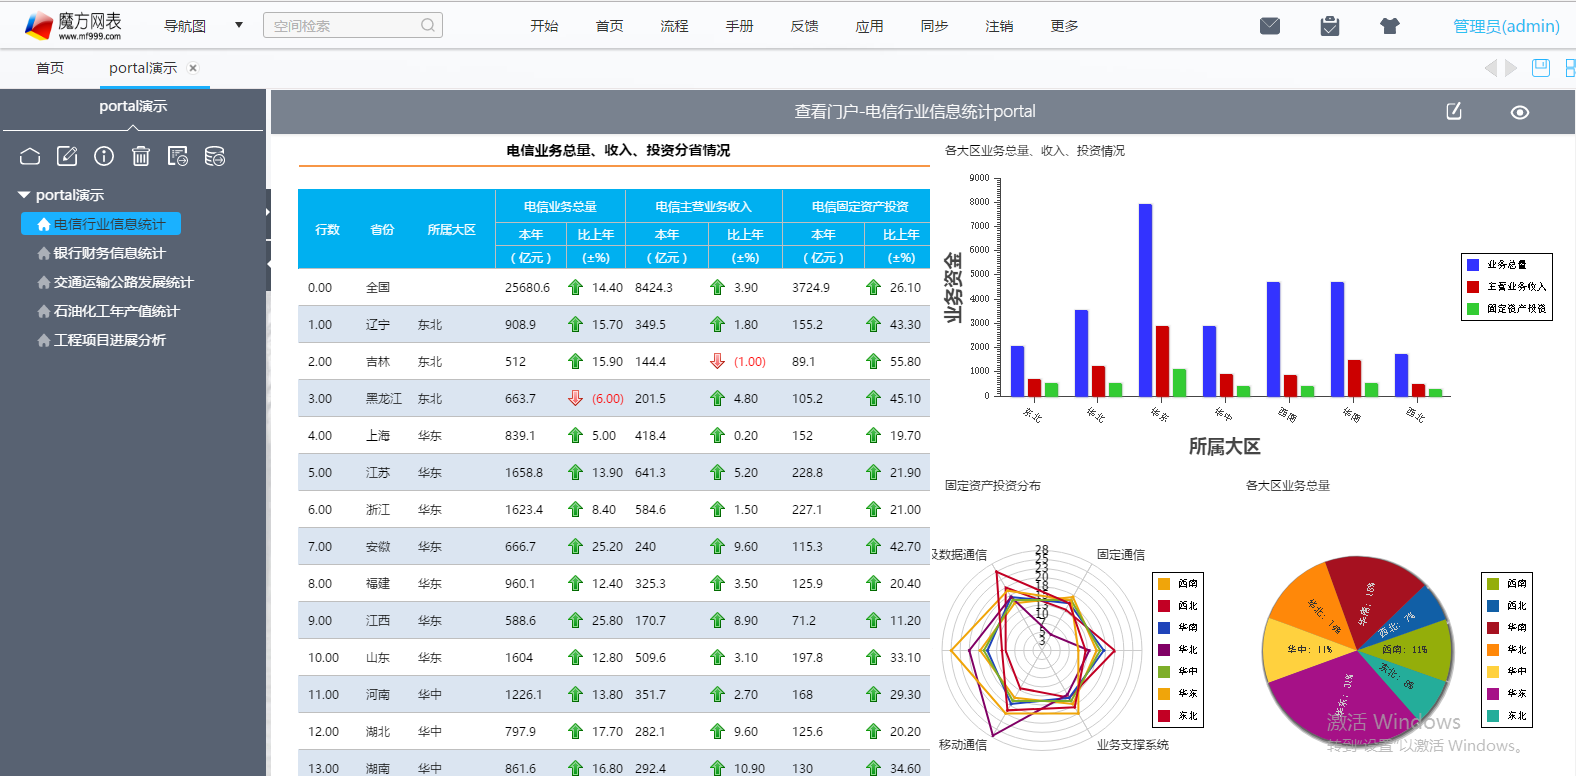The height and width of the screenshot is (776, 1576).
Task: Click the 魔方网表 logo
Action: click(73, 25)
